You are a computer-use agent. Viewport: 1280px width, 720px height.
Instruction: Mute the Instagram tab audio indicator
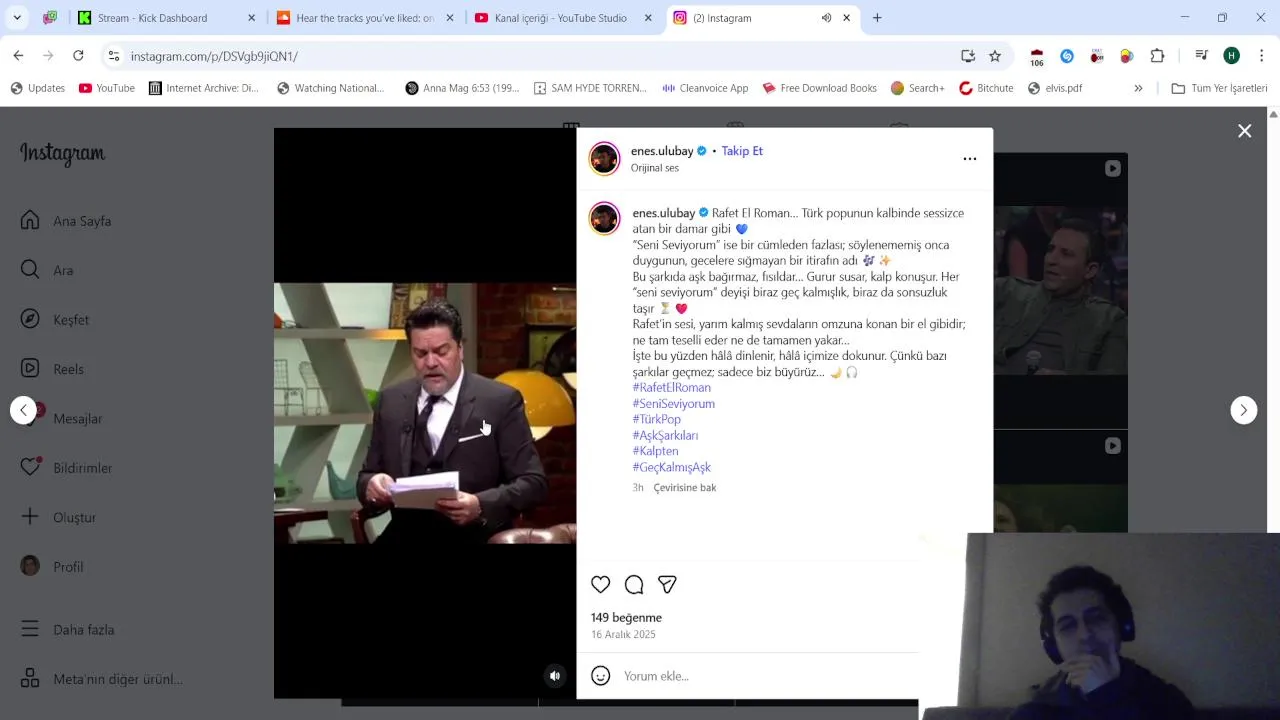click(x=826, y=18)
